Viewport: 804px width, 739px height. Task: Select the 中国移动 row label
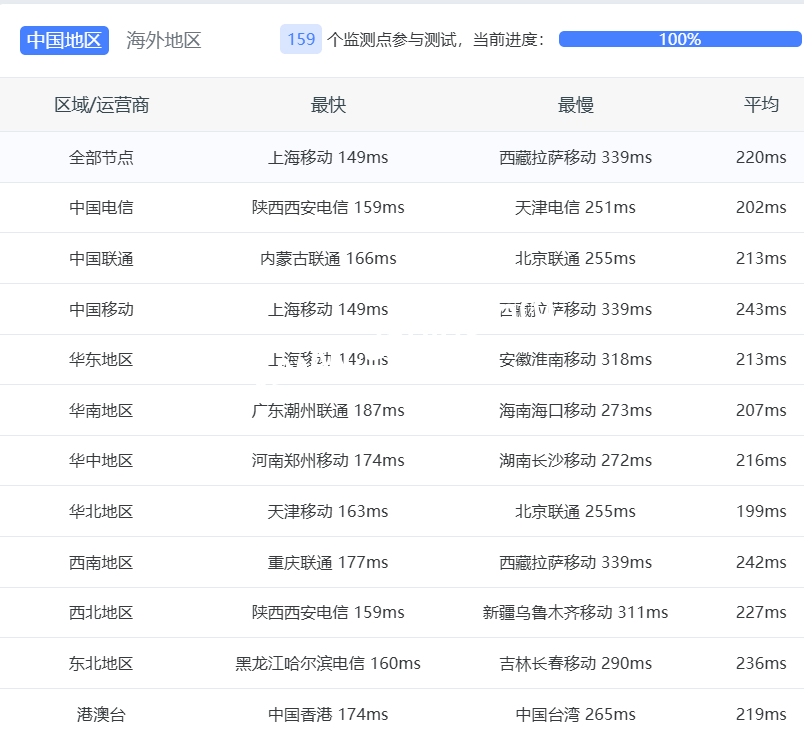pos(101,310)
